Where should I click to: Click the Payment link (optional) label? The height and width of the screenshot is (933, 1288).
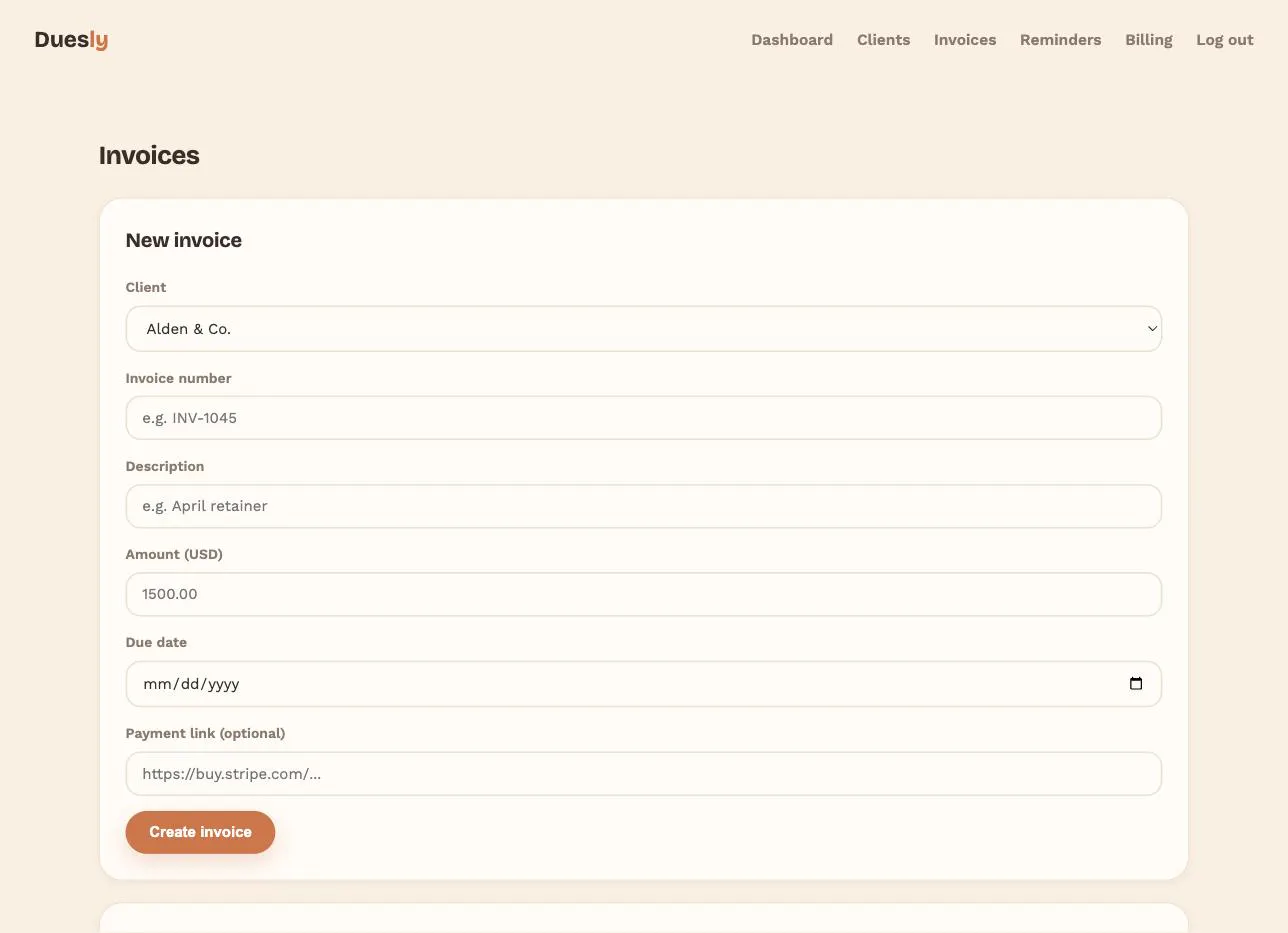coord(205,733)
